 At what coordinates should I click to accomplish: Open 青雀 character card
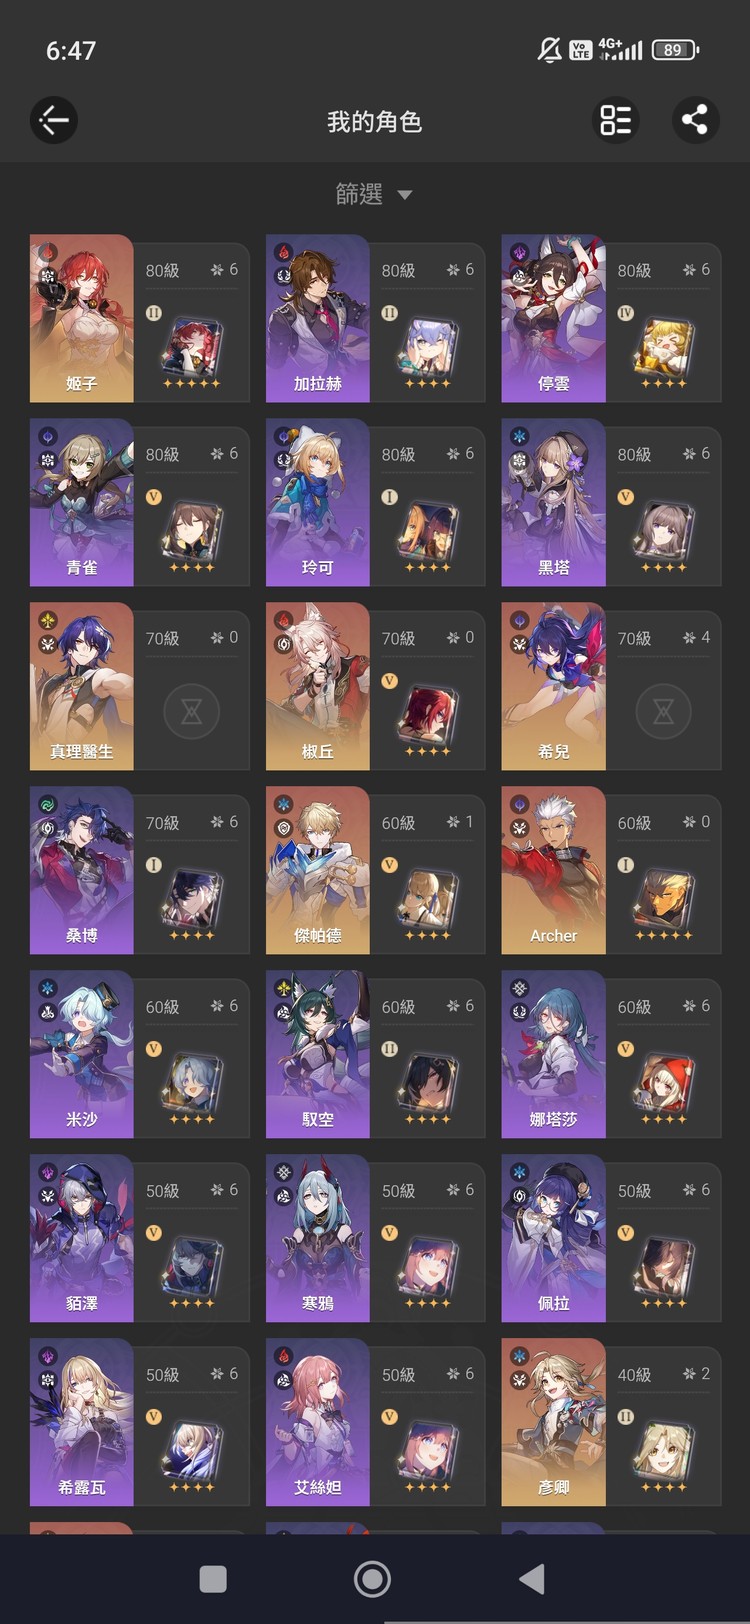[x=139, y=503]
